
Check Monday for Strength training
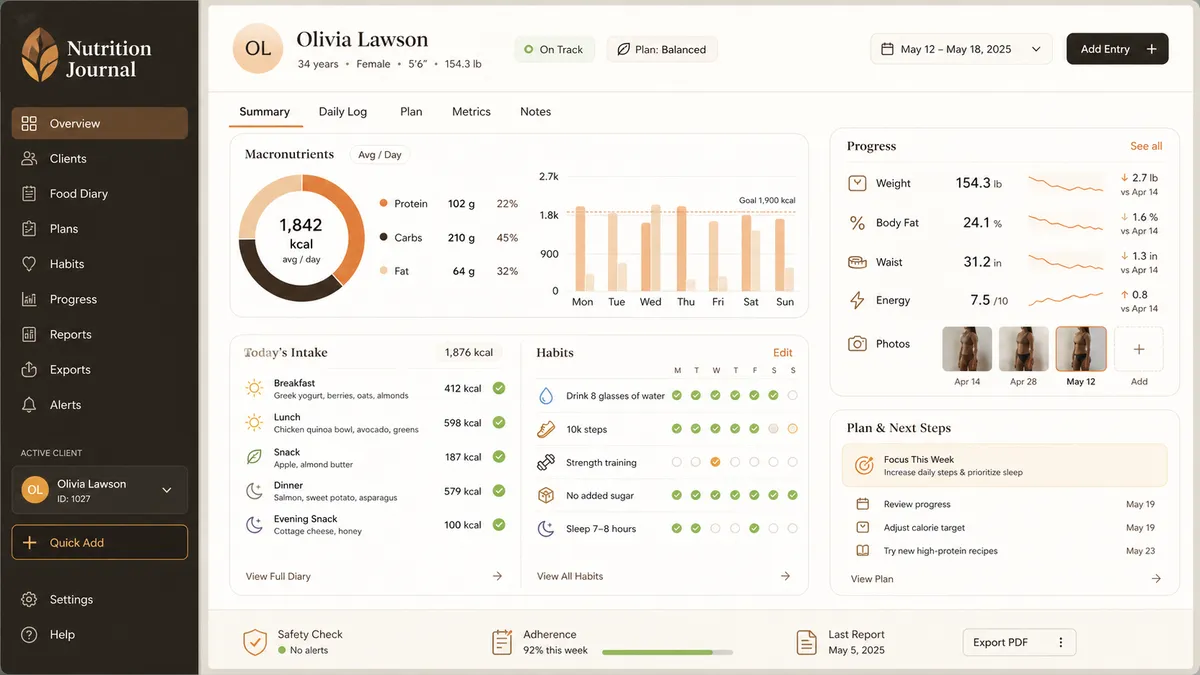click(677, 463)
